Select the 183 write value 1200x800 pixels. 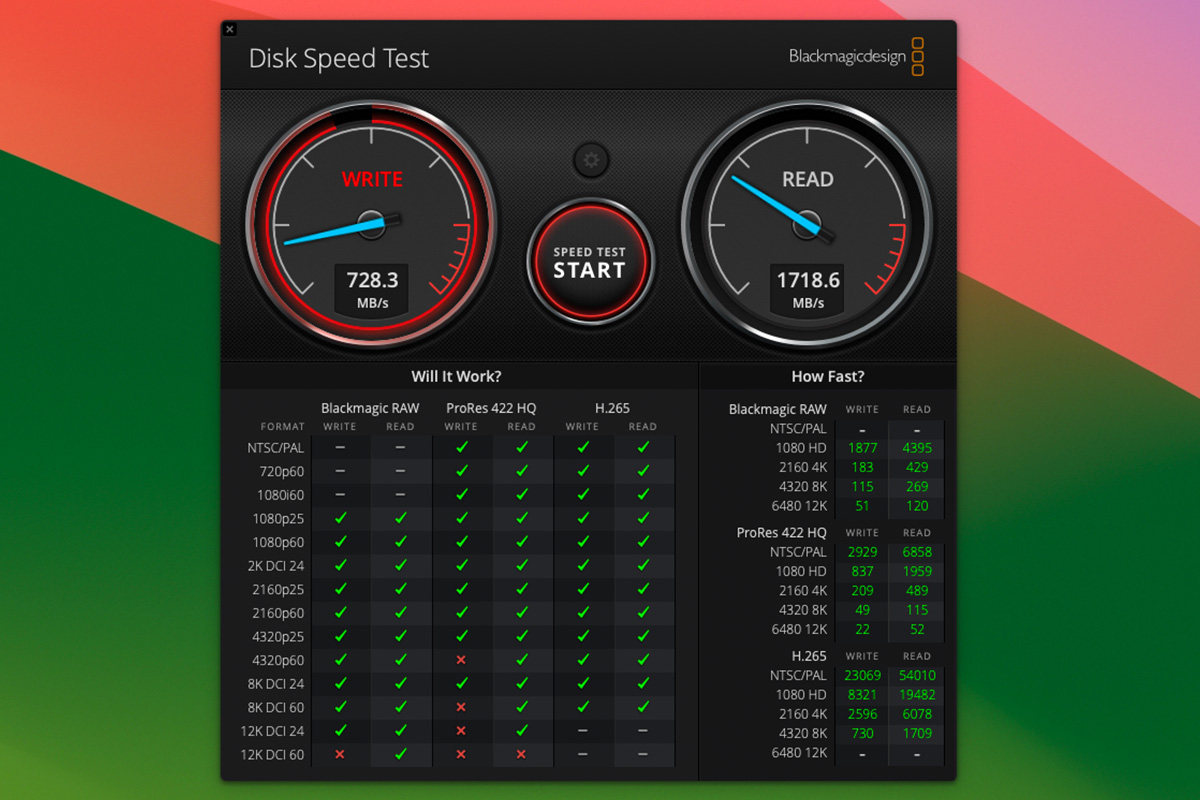pos(862,467)
